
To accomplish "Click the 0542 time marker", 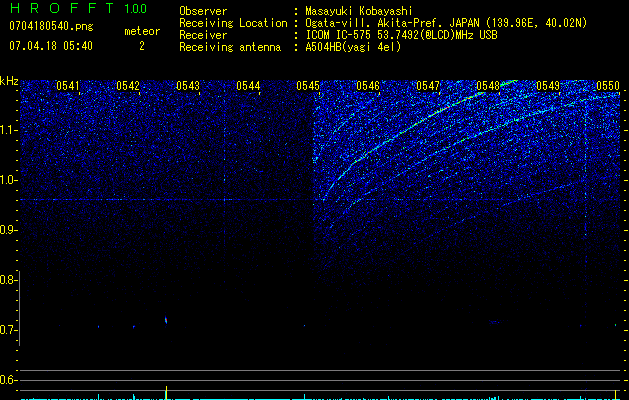I will coord(128,86).
